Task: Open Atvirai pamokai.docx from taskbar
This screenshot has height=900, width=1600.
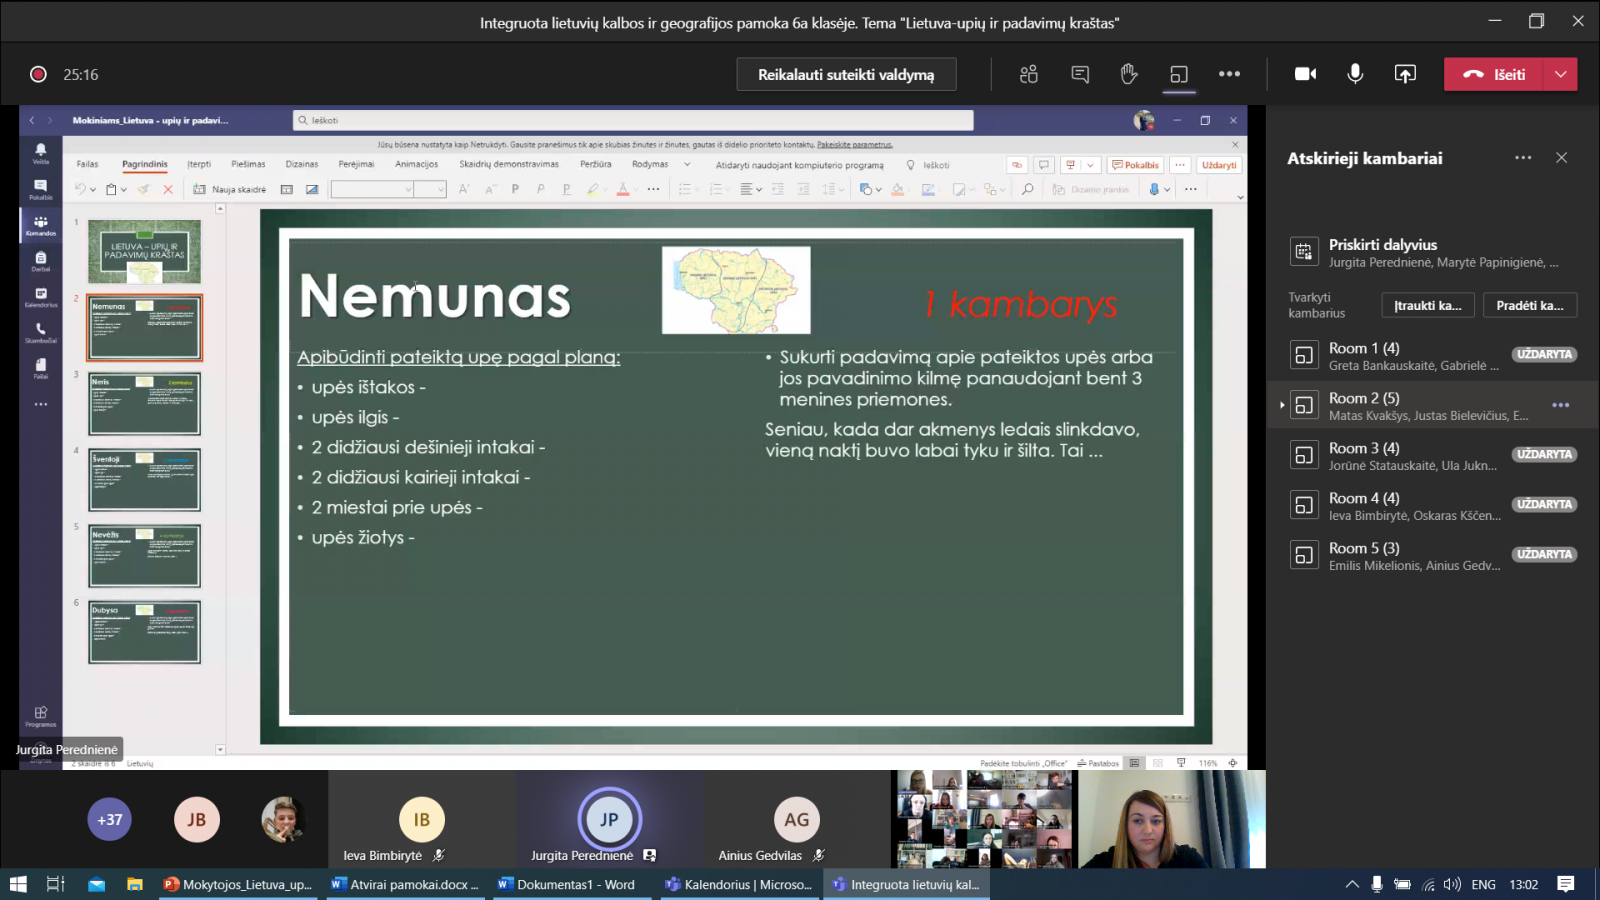Action: pos(405,884)
